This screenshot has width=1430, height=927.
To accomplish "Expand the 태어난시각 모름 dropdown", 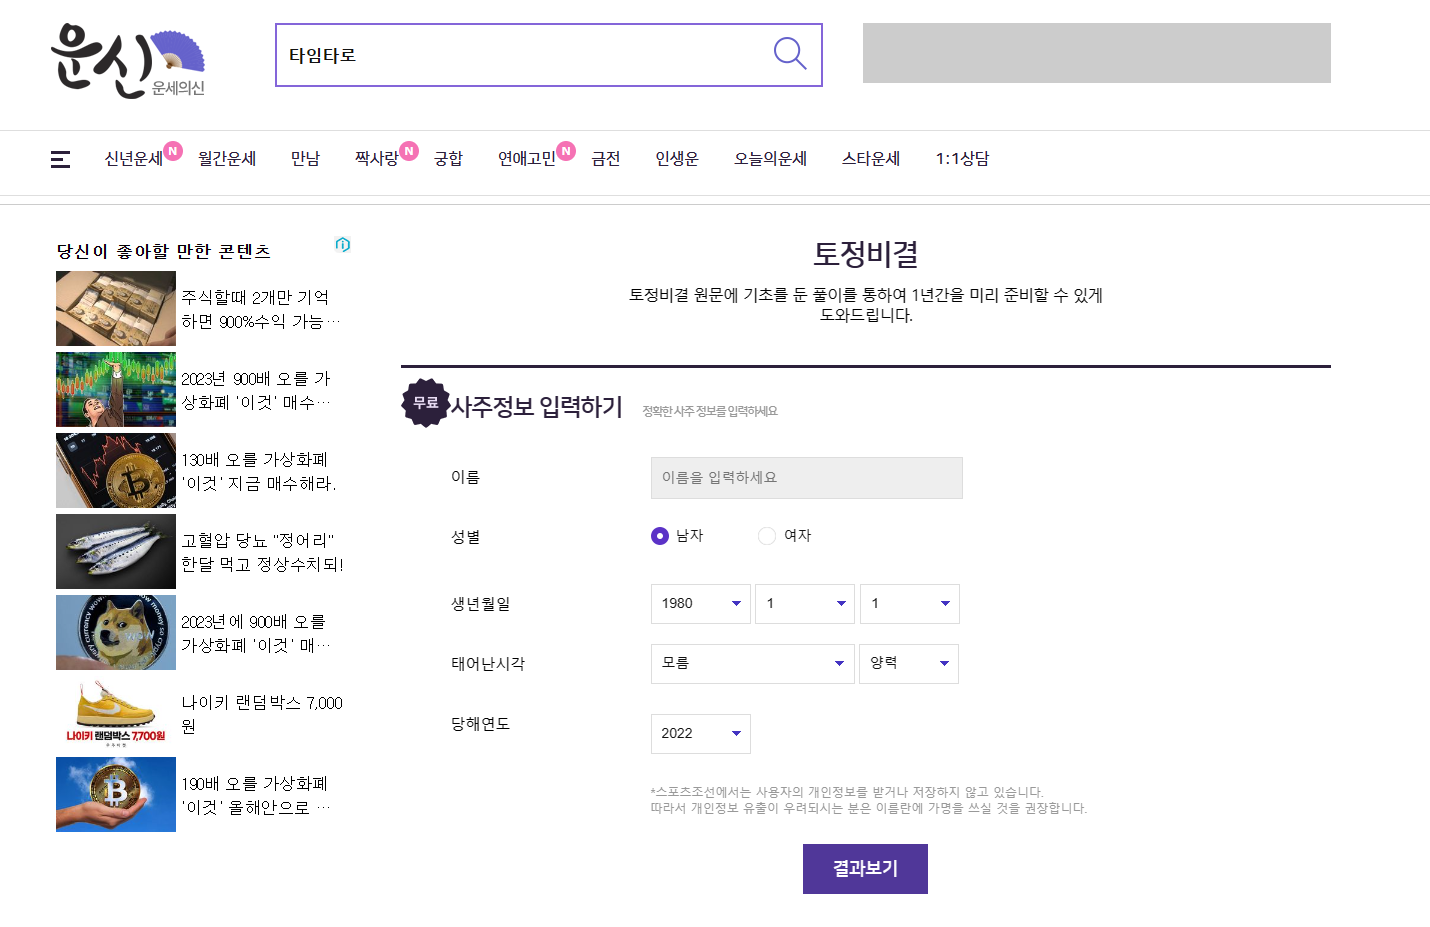I will 752,663.
